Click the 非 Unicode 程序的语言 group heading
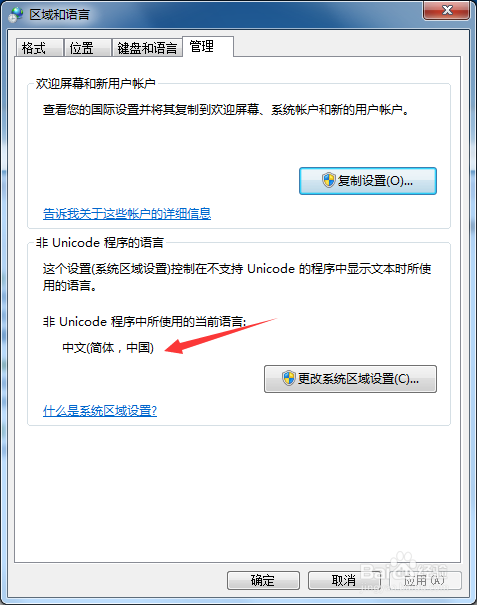Image resolution: width=477 pixels, height=605 pixels. (x=100, y=243)
